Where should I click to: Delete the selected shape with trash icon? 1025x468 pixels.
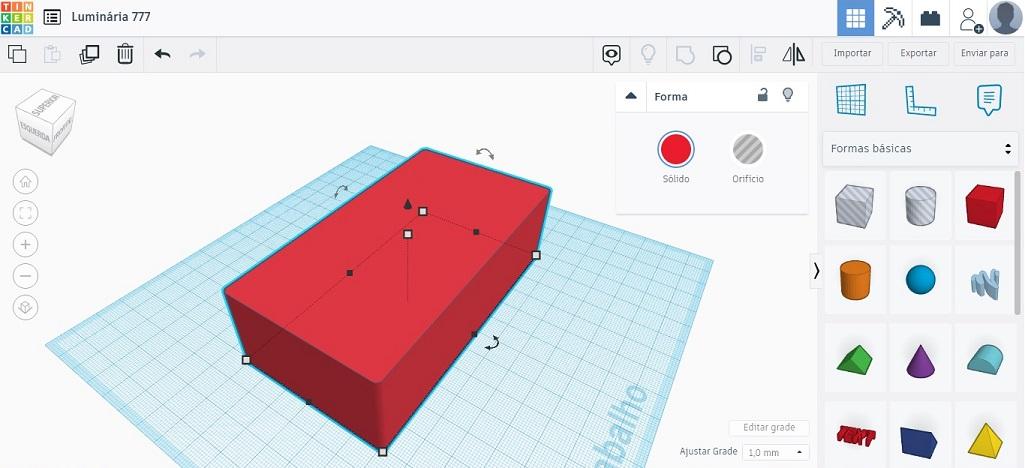(125, 54)
